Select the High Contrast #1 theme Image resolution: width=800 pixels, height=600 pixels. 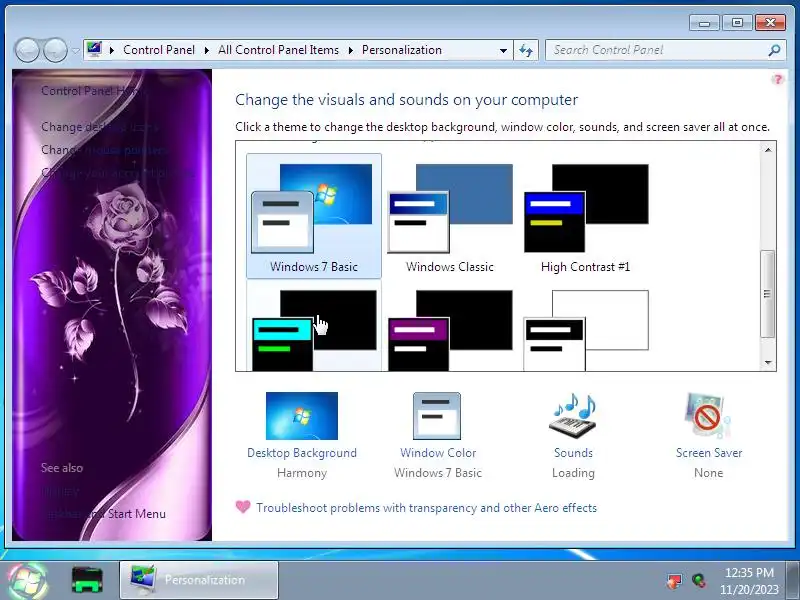click(586, 216)
